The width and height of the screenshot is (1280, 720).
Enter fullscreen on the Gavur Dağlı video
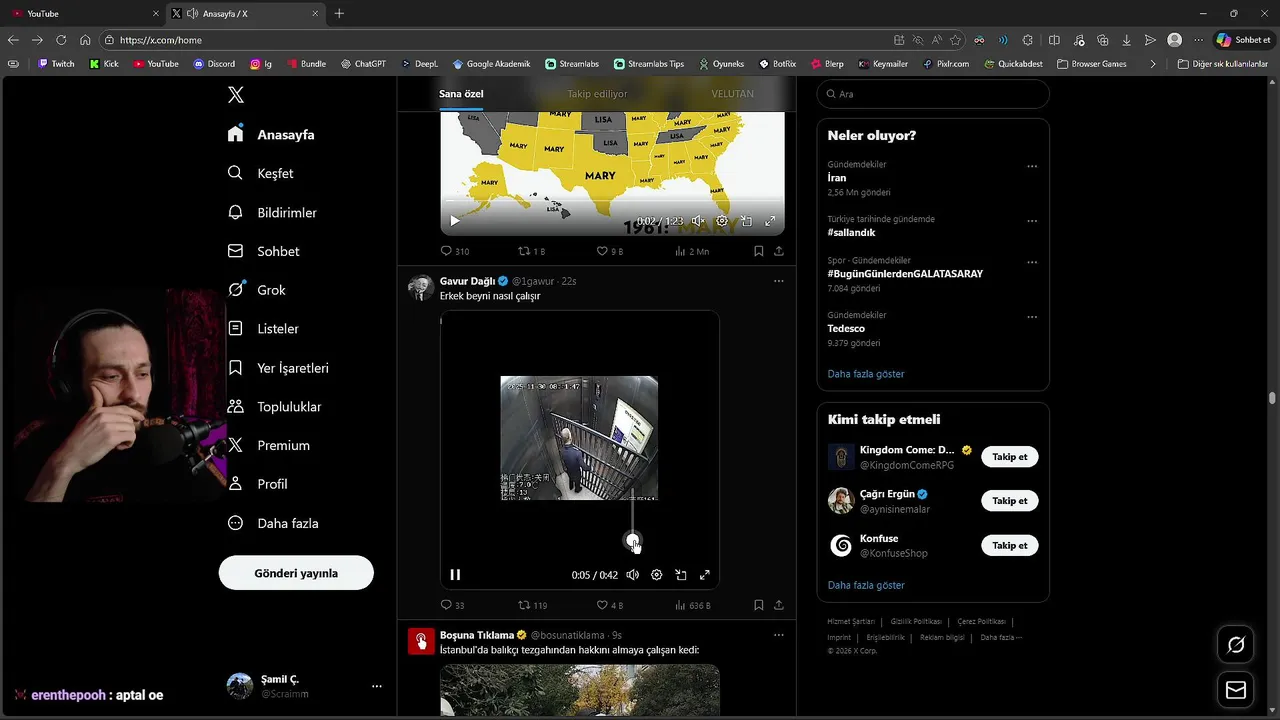pos(705,575)
